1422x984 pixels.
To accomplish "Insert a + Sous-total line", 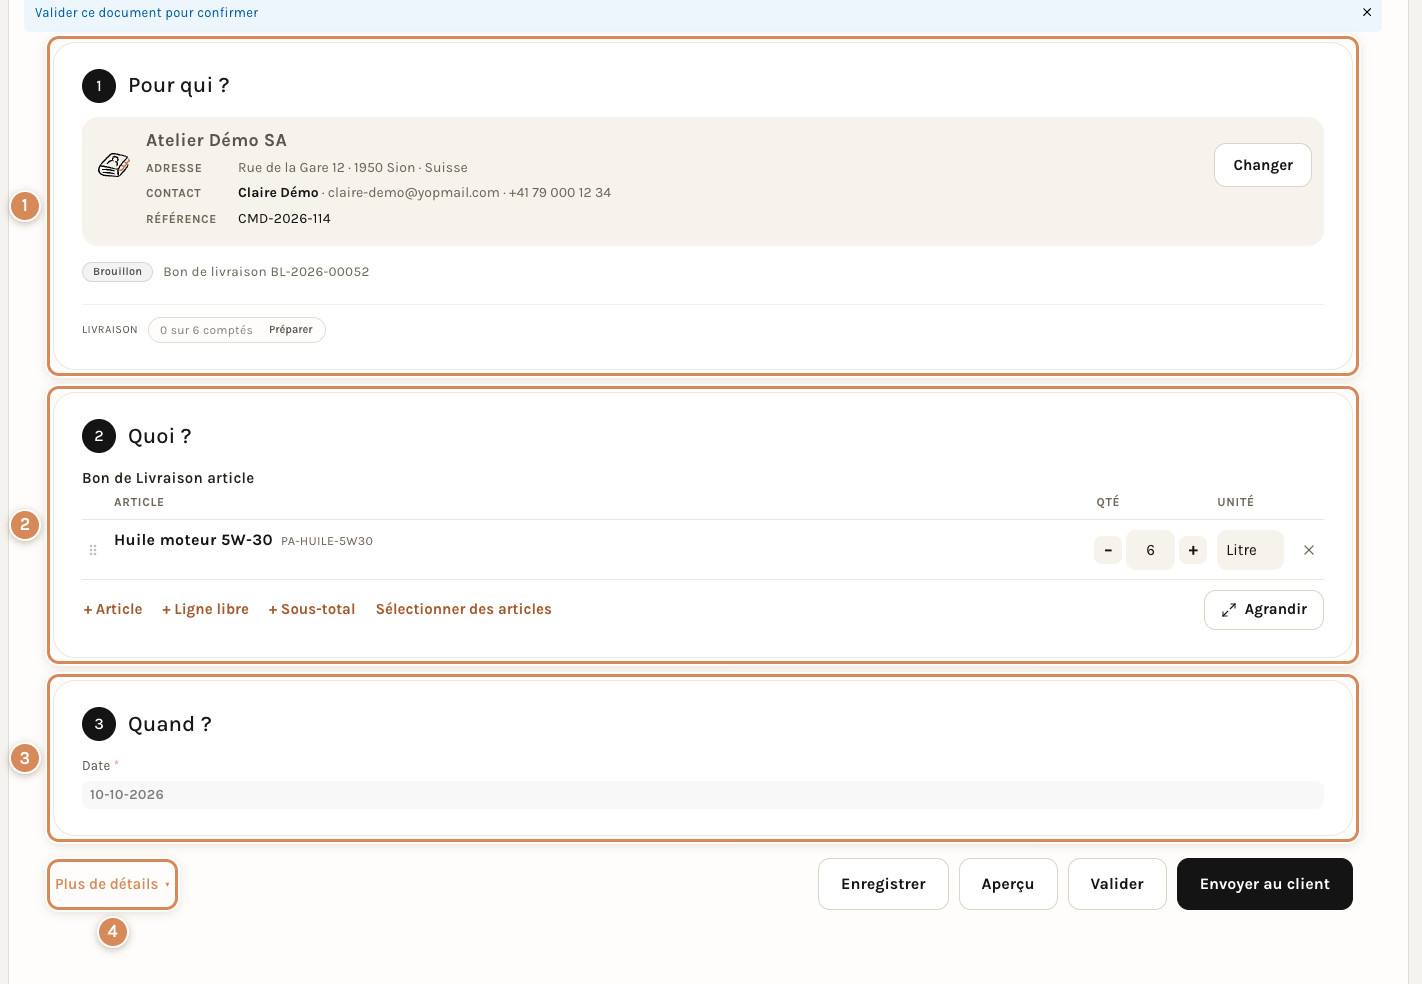I will pos(312,609).
